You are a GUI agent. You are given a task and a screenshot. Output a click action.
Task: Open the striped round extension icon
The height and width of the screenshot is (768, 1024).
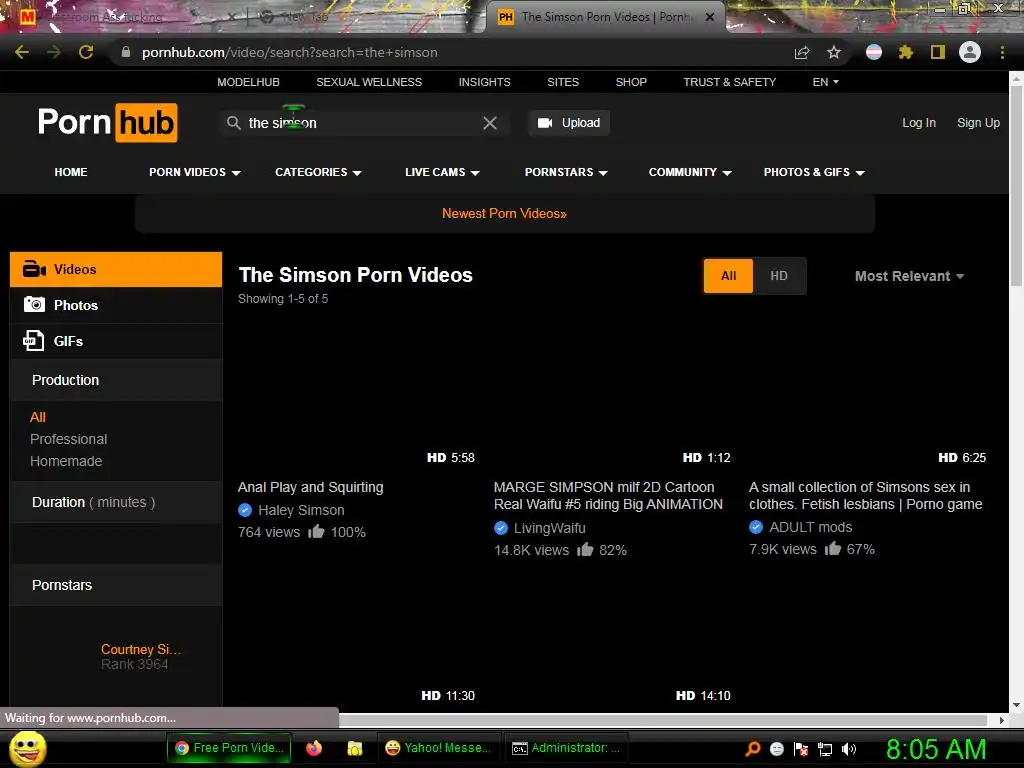click(x=874, y=52)
